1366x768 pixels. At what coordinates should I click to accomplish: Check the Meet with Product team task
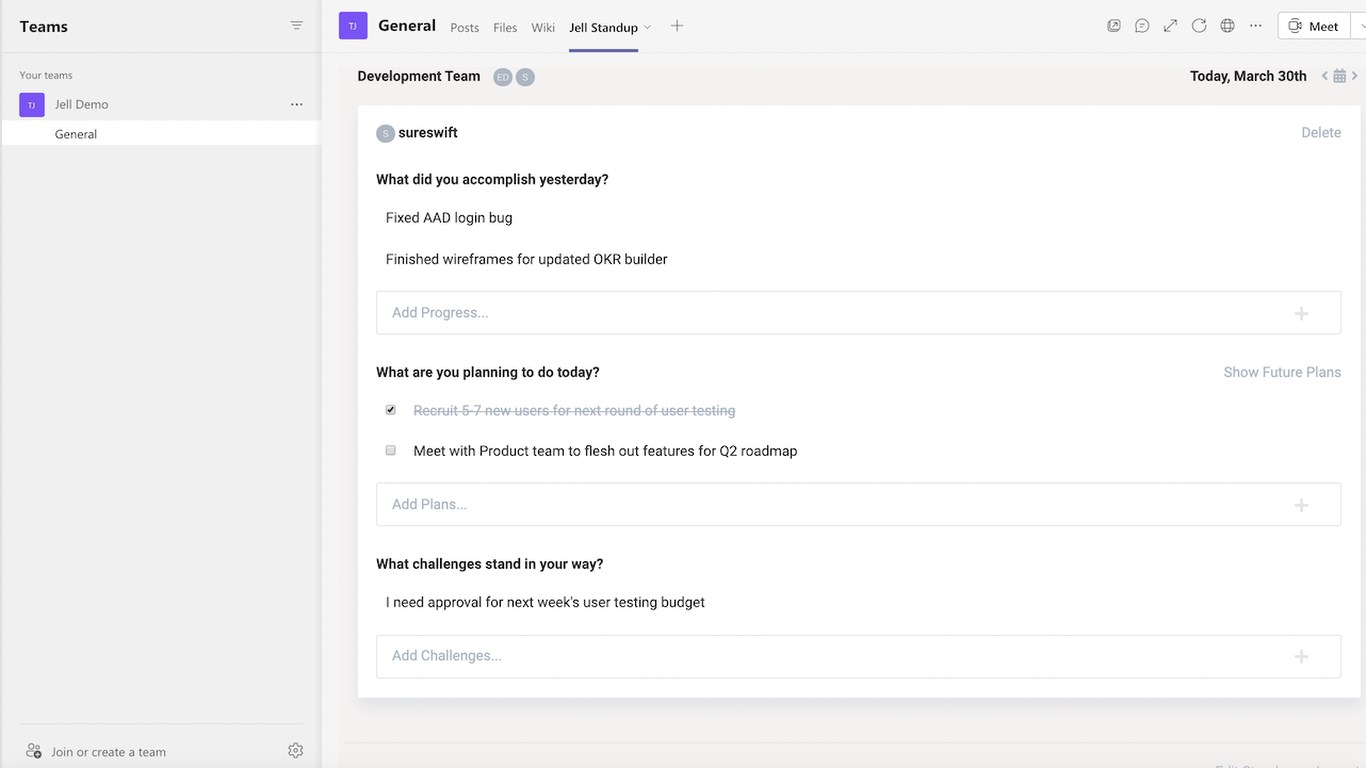pyautogui.click(x=391, y=451)
